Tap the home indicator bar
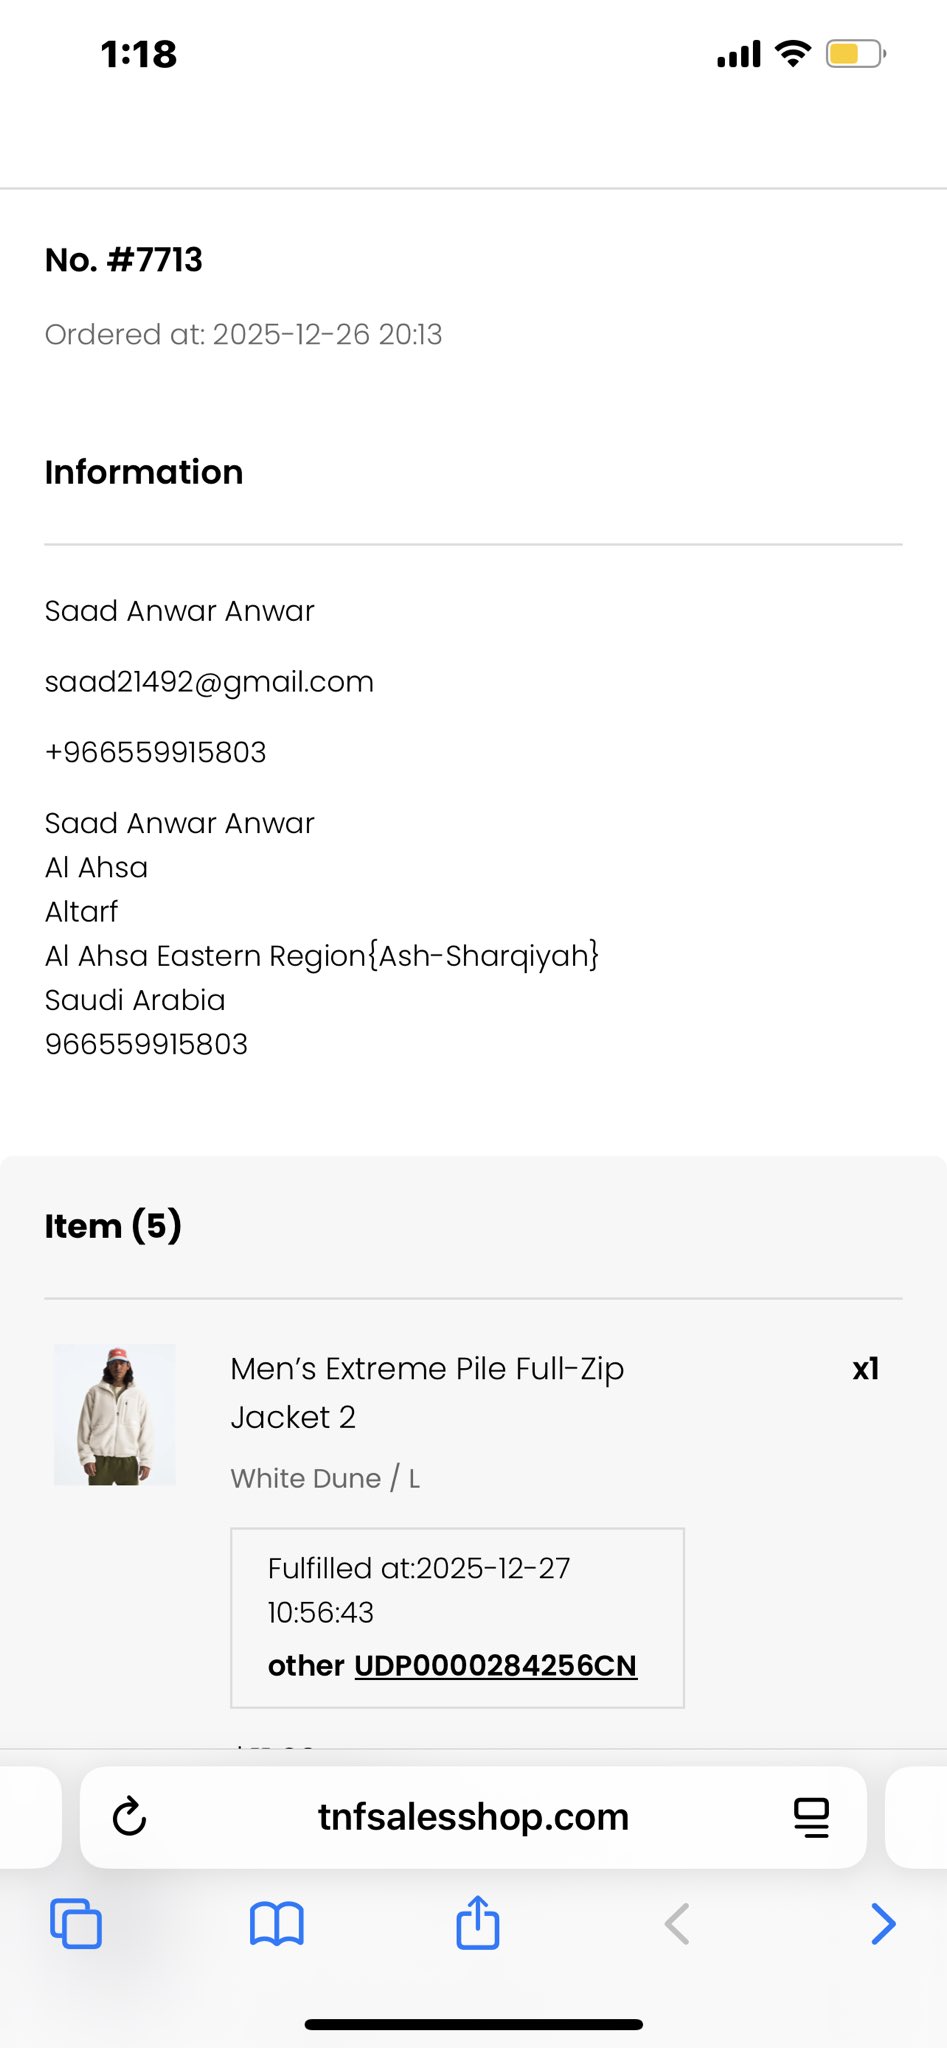This screenshot has width=947, height=2048. point(473,2024)
